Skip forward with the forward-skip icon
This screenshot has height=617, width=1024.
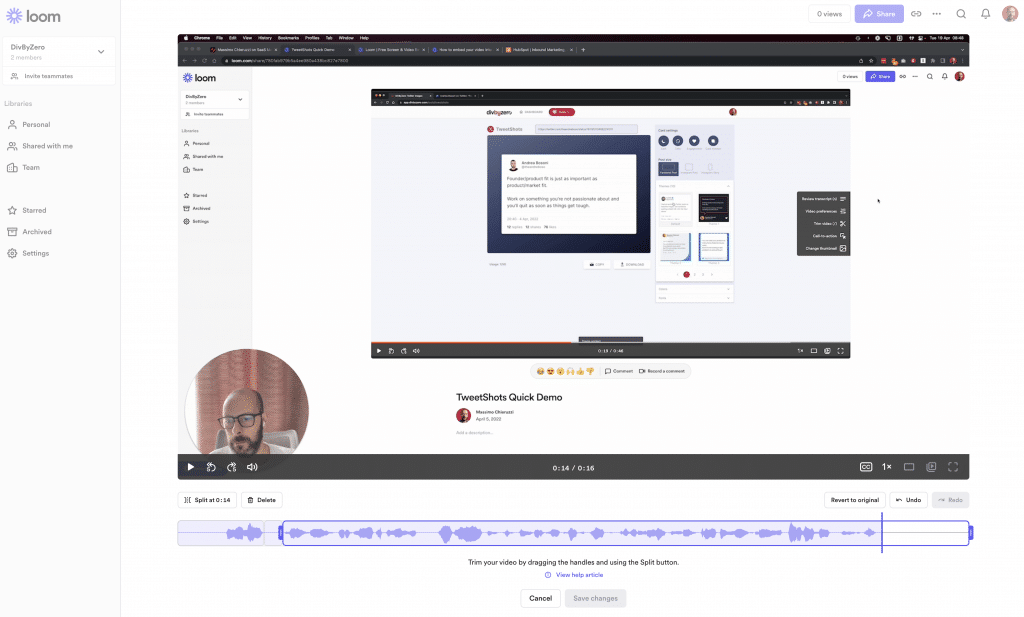pos(232,467)
